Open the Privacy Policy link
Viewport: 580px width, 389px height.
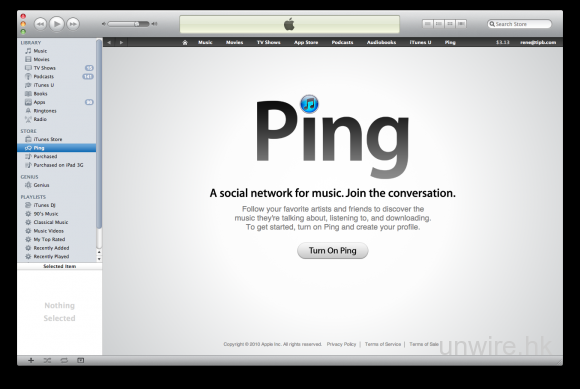[x=341, y=344]
